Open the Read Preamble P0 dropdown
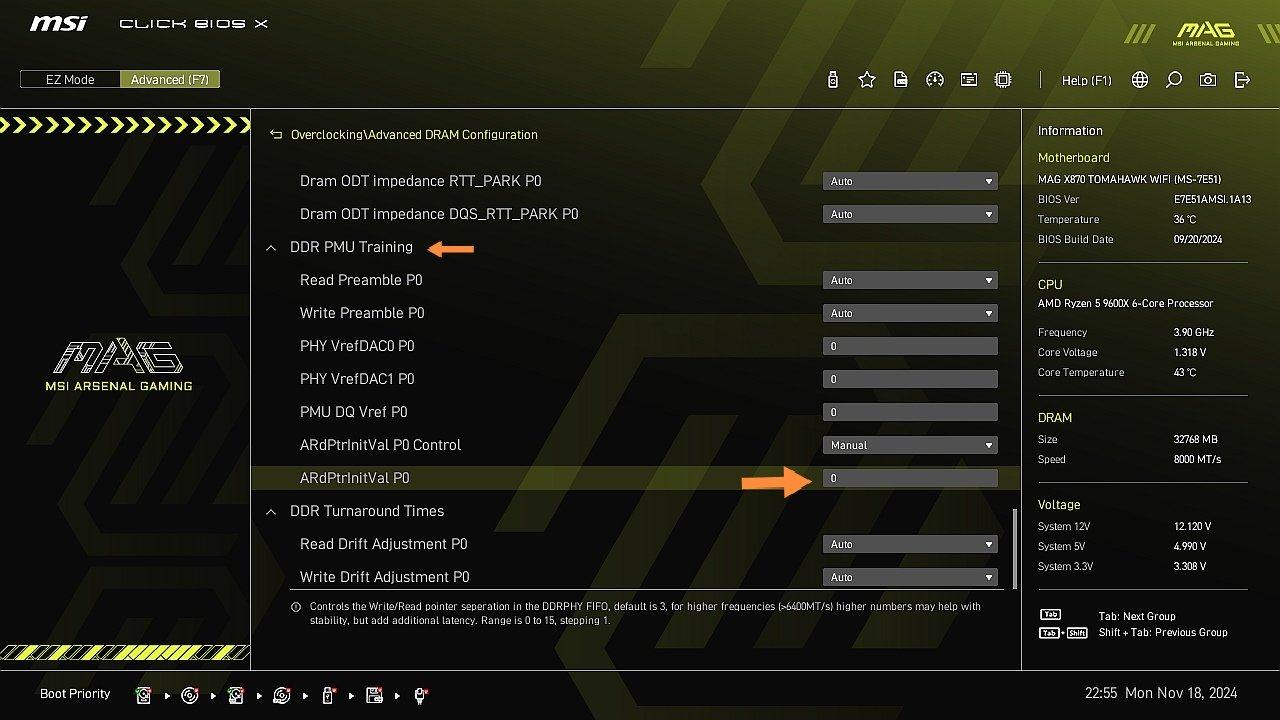This screenshot has height=720, width=1280. [x=910, y=280]
